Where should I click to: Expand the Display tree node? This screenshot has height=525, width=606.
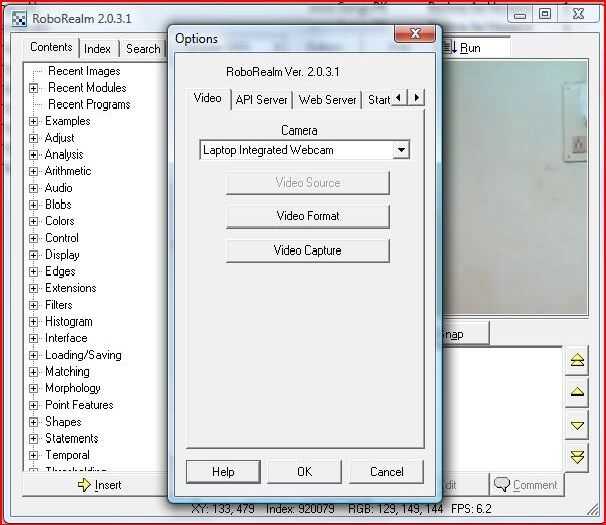point(34,255)
